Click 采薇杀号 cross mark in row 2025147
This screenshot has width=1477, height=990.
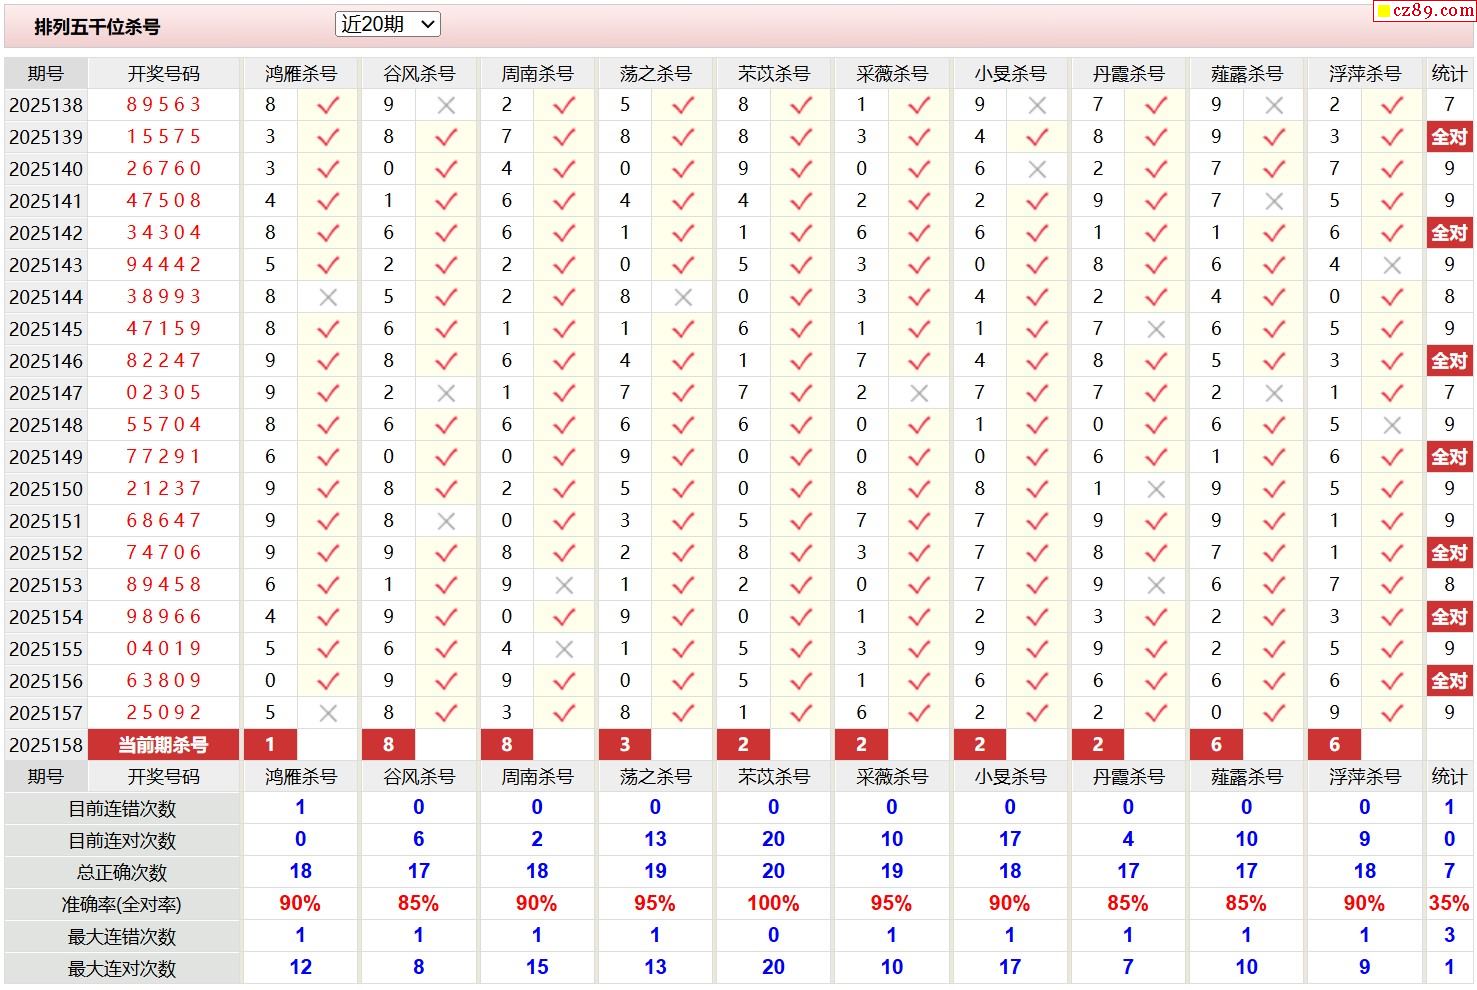(x=919, y=393)
